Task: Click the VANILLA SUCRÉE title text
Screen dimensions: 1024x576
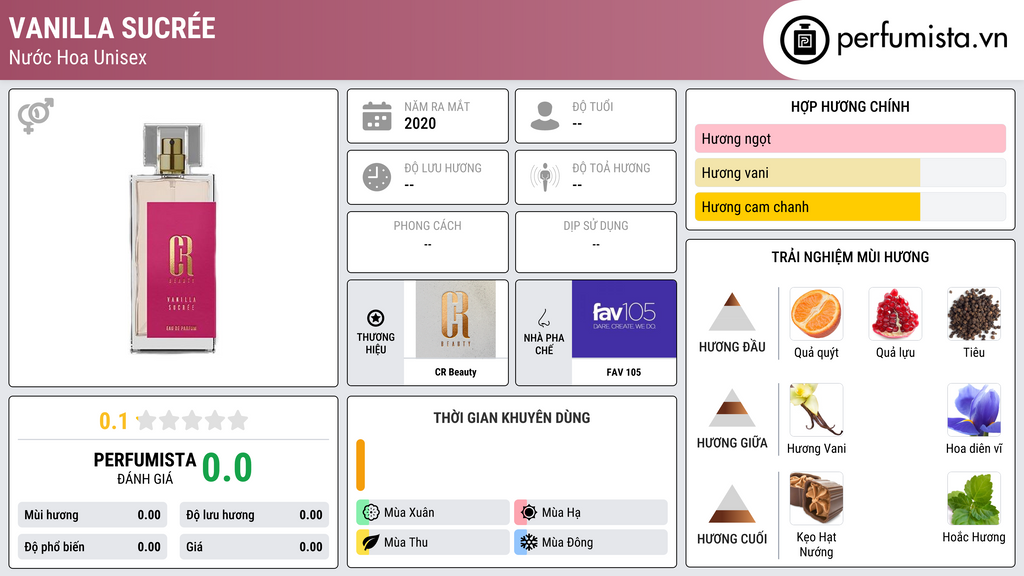Action: click(x=112, y=28)
